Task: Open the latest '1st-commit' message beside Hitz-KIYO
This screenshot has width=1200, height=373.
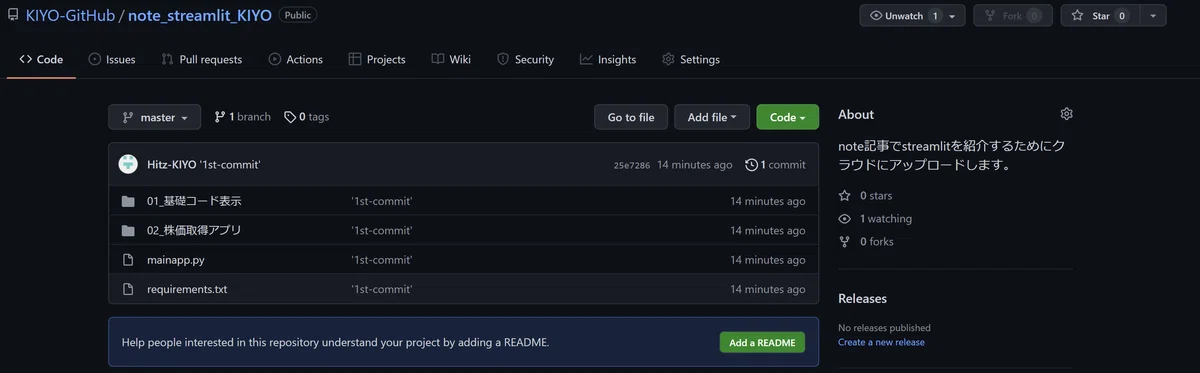Action: pos(230,165)
